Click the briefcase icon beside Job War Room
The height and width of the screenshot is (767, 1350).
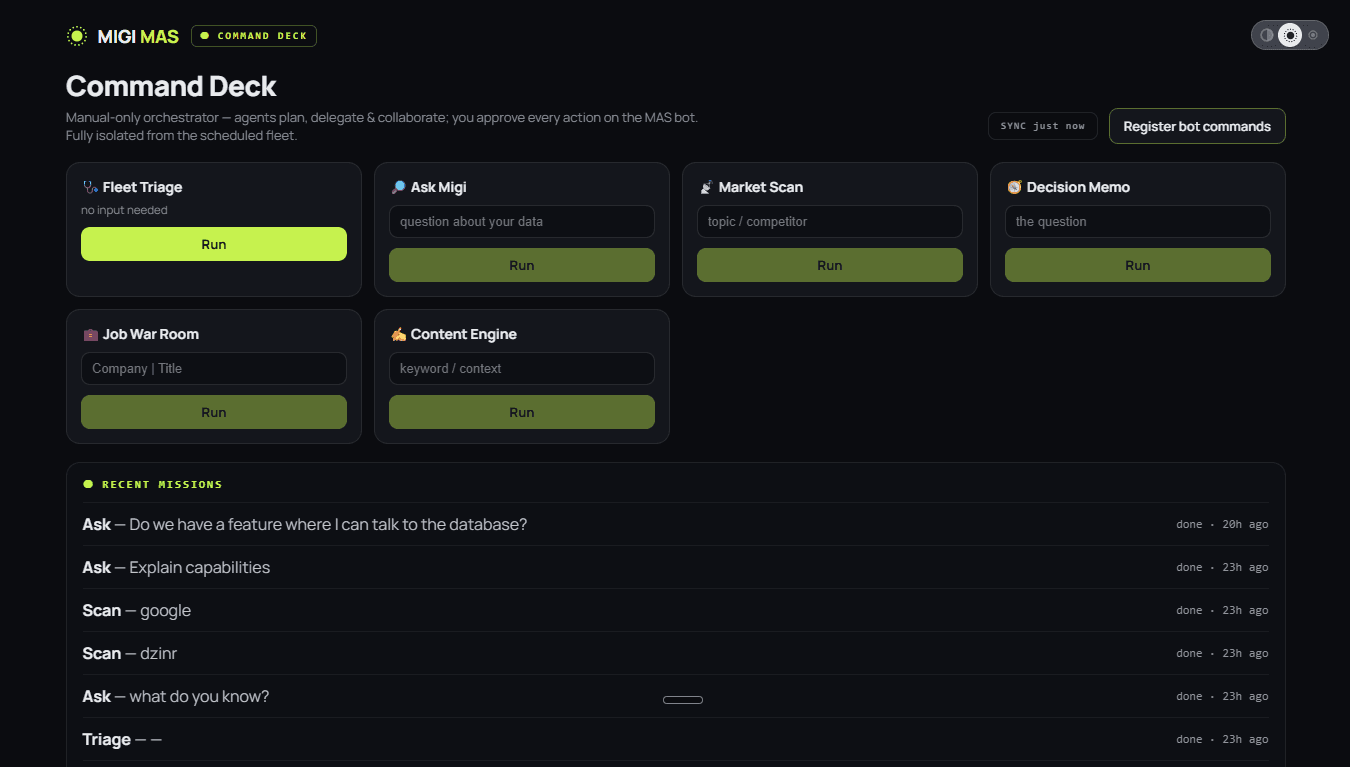pyautogui.click(x=90, y=334)
